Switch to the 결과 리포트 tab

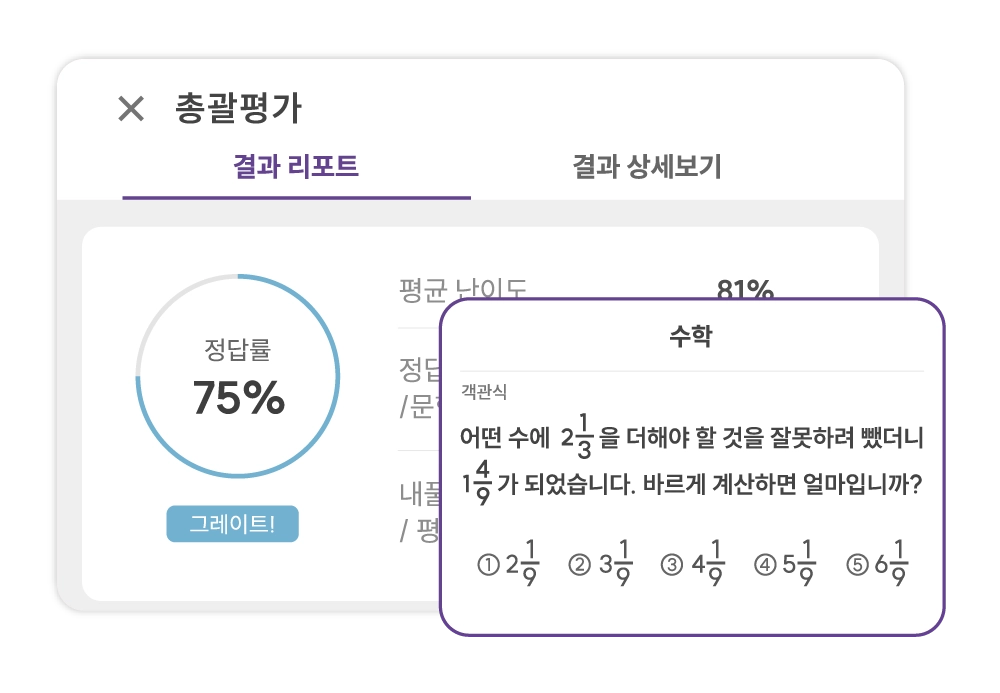(x=296, y=167)
